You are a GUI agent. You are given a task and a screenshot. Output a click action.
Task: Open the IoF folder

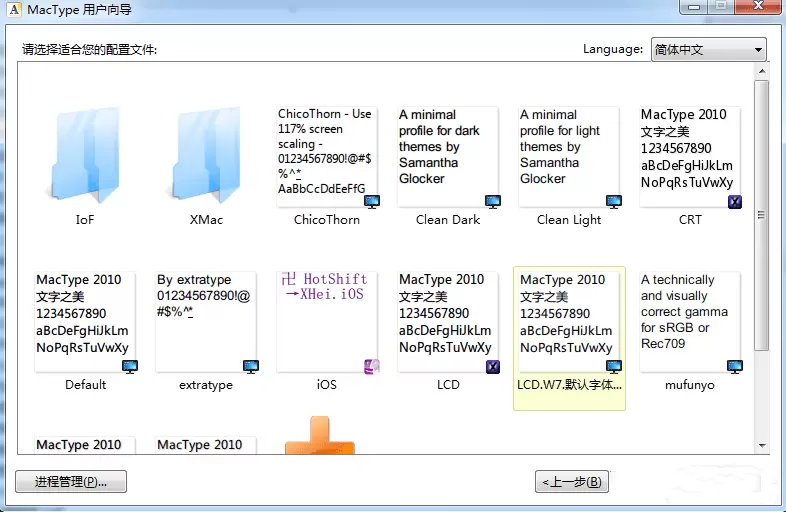tap(85, 155)
